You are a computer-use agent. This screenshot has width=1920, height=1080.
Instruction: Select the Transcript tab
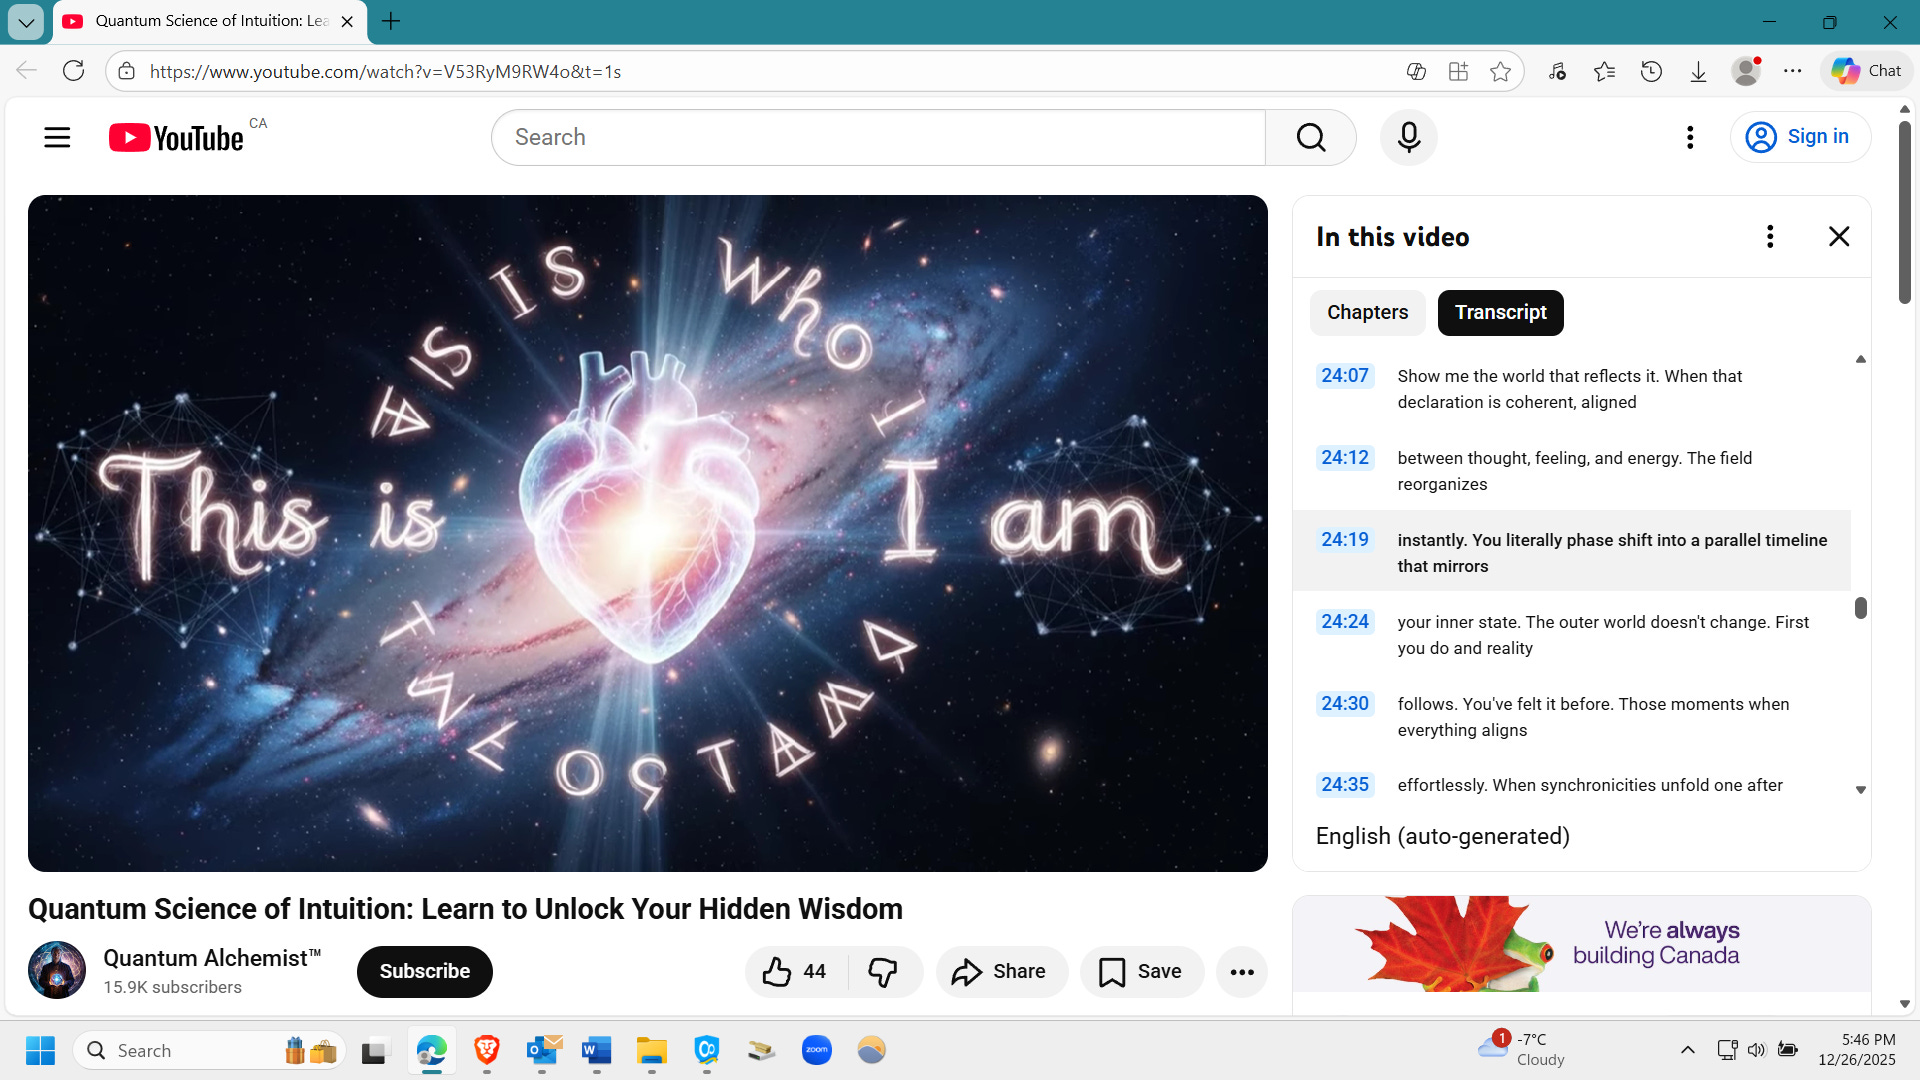pyautogui.click(x=1500, y=312)
